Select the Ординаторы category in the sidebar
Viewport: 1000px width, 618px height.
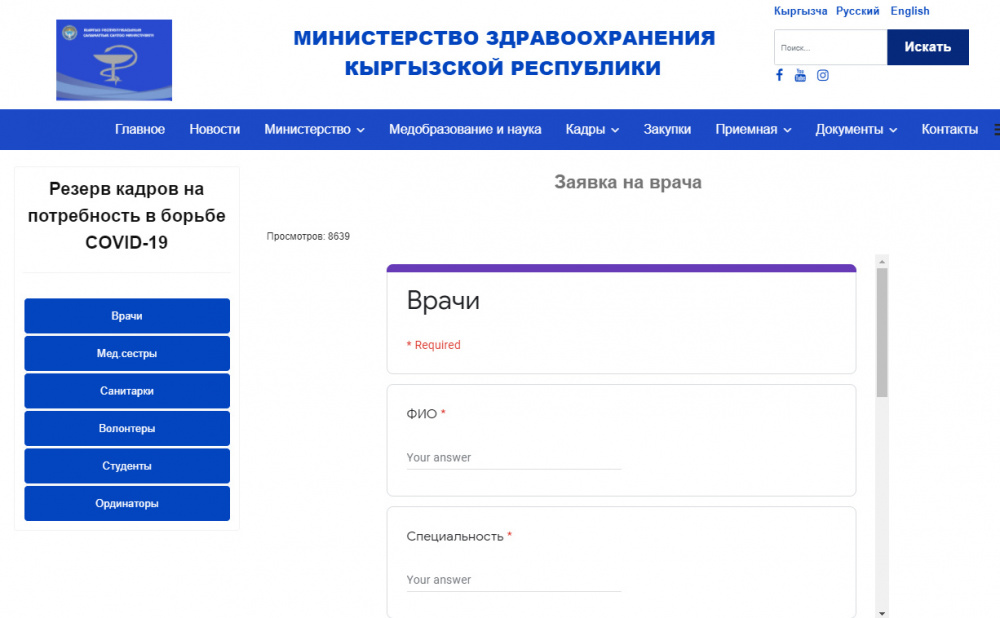point(126,503)
